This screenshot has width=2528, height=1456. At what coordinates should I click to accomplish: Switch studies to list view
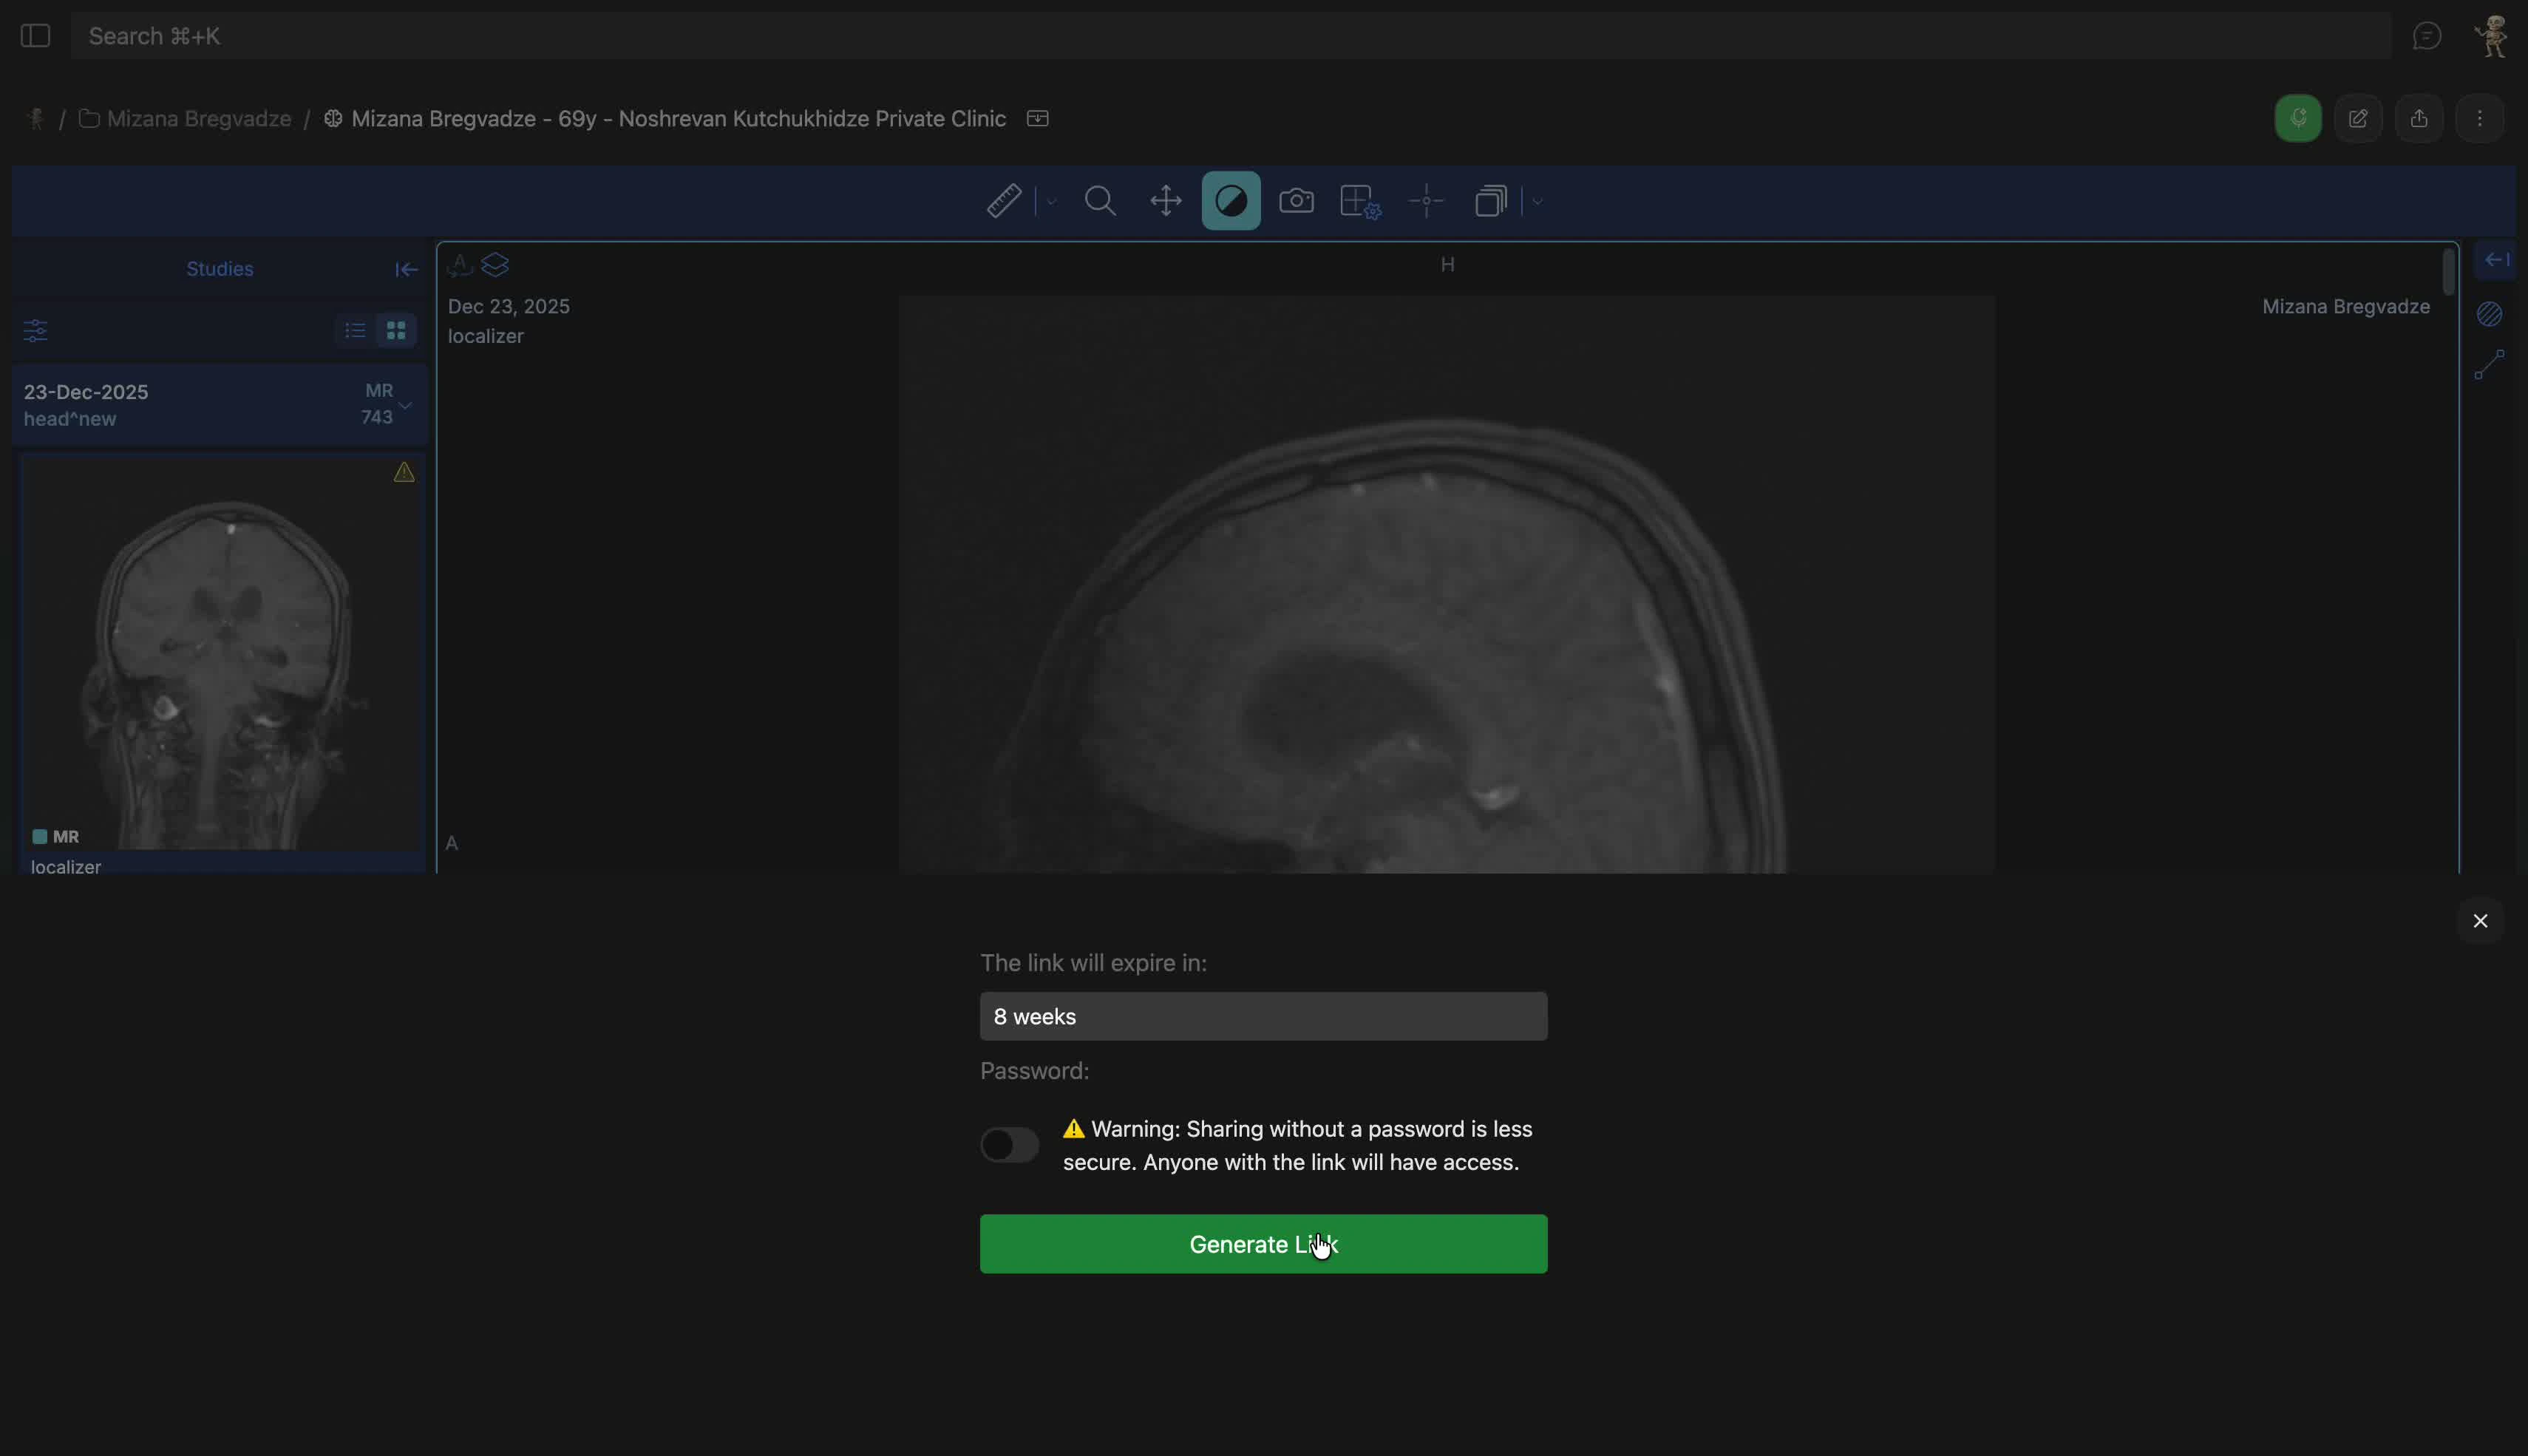[x=355, y=330]
